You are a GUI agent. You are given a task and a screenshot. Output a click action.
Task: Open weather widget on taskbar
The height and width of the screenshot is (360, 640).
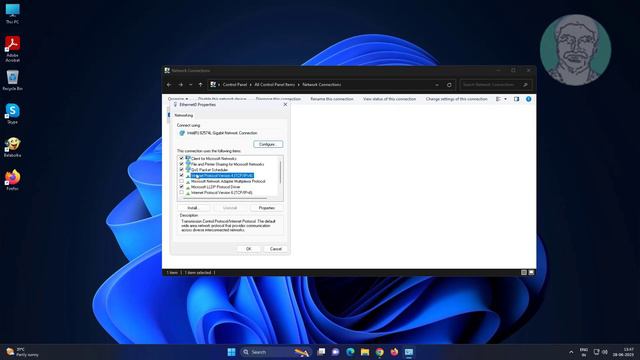pos(22,352)
